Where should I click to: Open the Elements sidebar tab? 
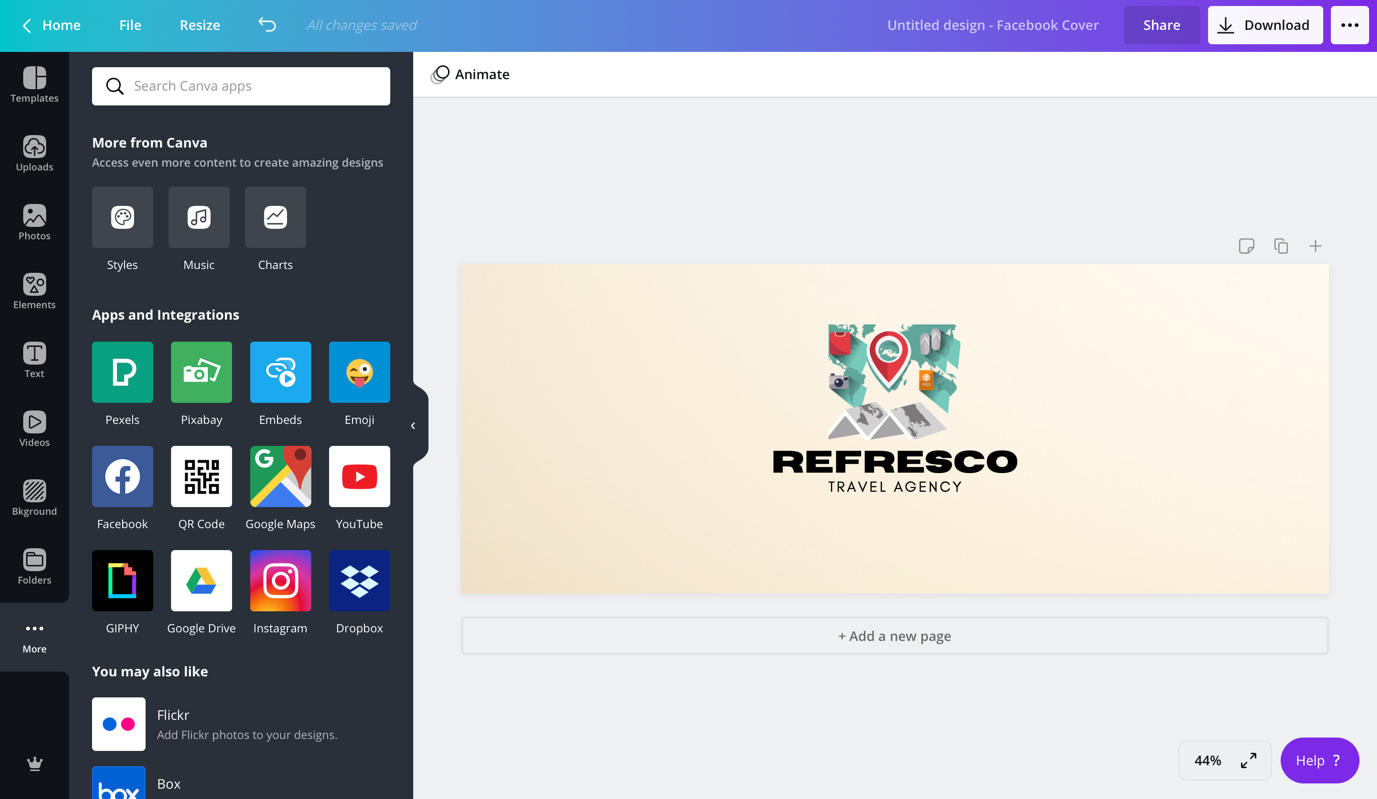[34, 292]
